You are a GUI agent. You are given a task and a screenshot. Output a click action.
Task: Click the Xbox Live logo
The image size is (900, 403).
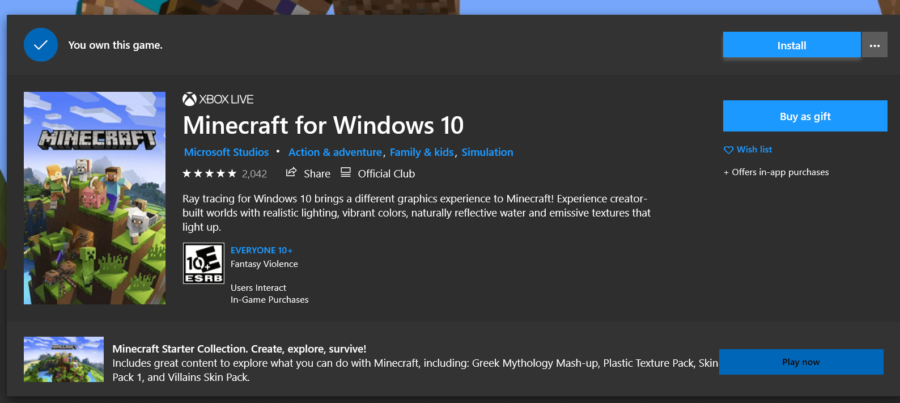pos(188,99)
